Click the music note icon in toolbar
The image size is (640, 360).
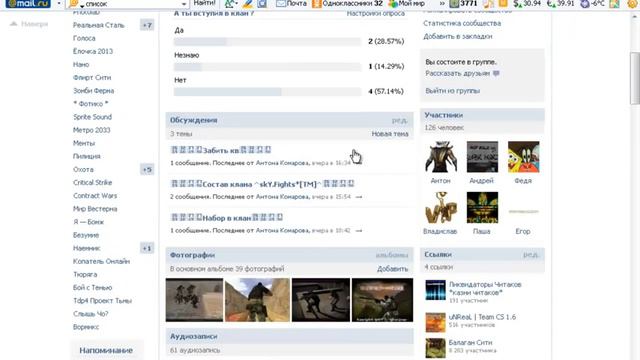(488, 4)
